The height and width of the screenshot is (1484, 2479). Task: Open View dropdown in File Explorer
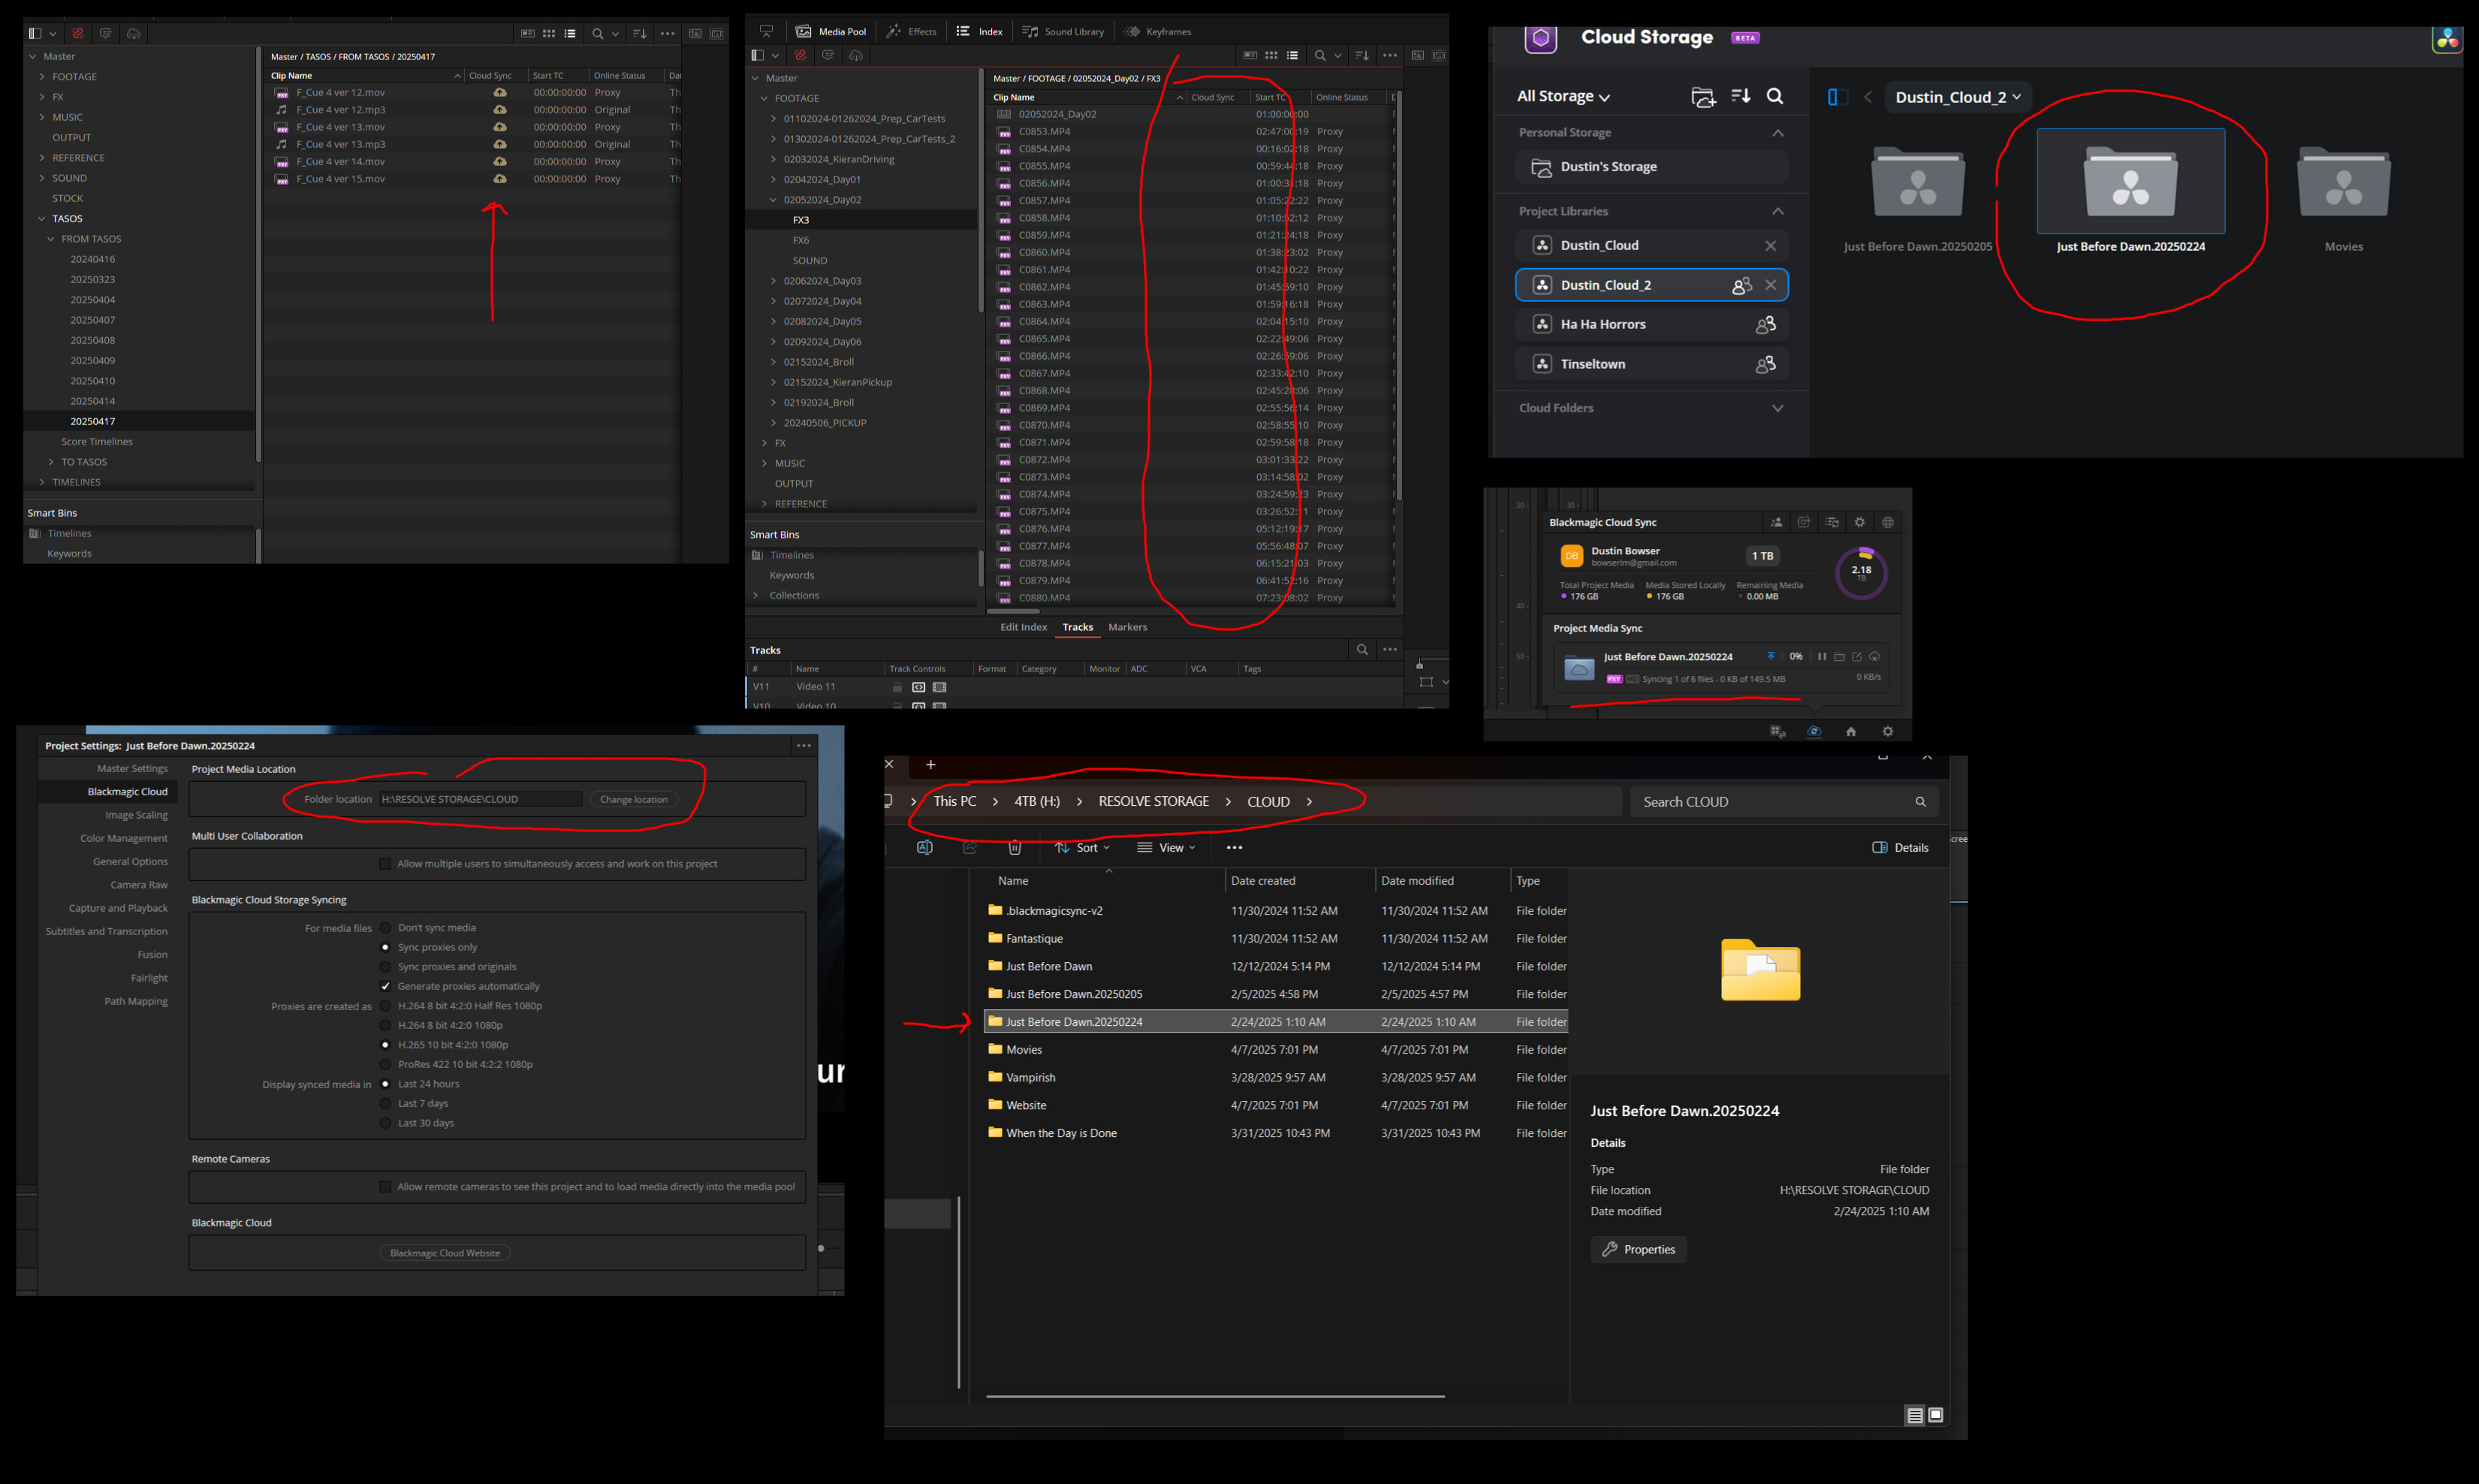pos(1166,848)
